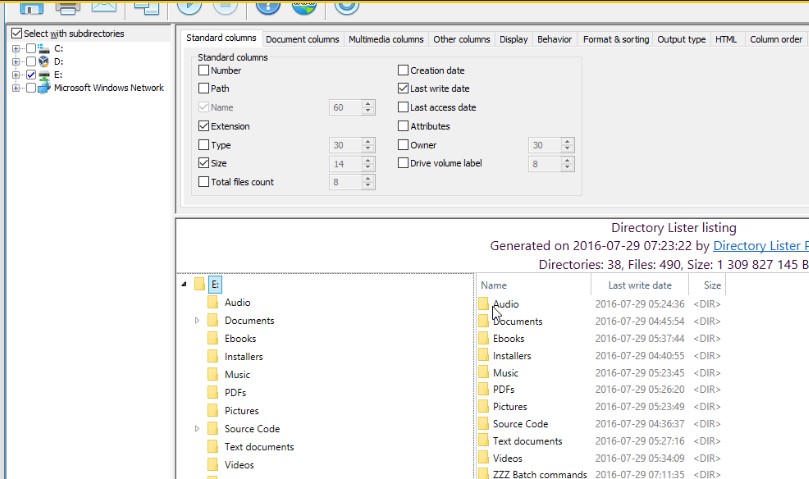
Task: Expand Microsoft Windows Network node
Action: 16,88
